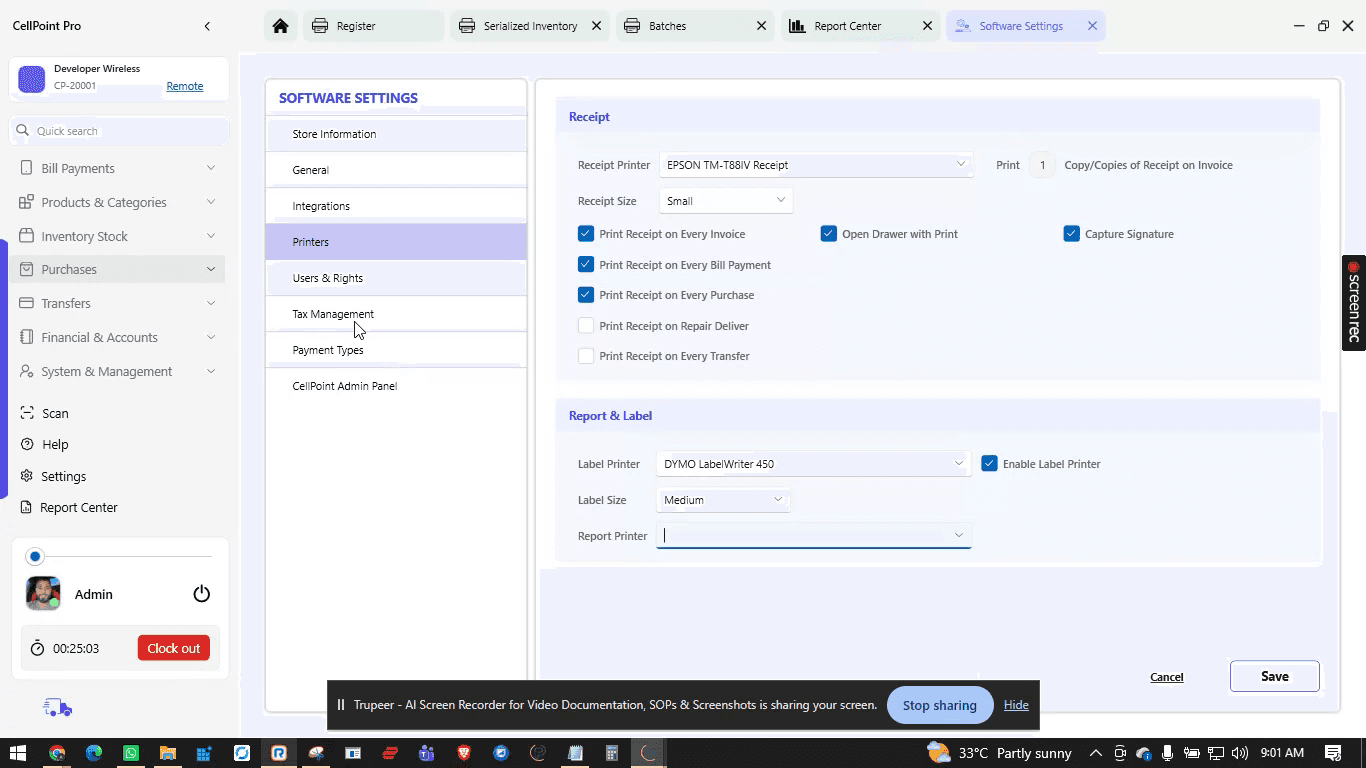1366x768 pixels.
Task: Click the Inventory Stock sidebar icon
Action: pyautogui.click(x=26, y=236)
